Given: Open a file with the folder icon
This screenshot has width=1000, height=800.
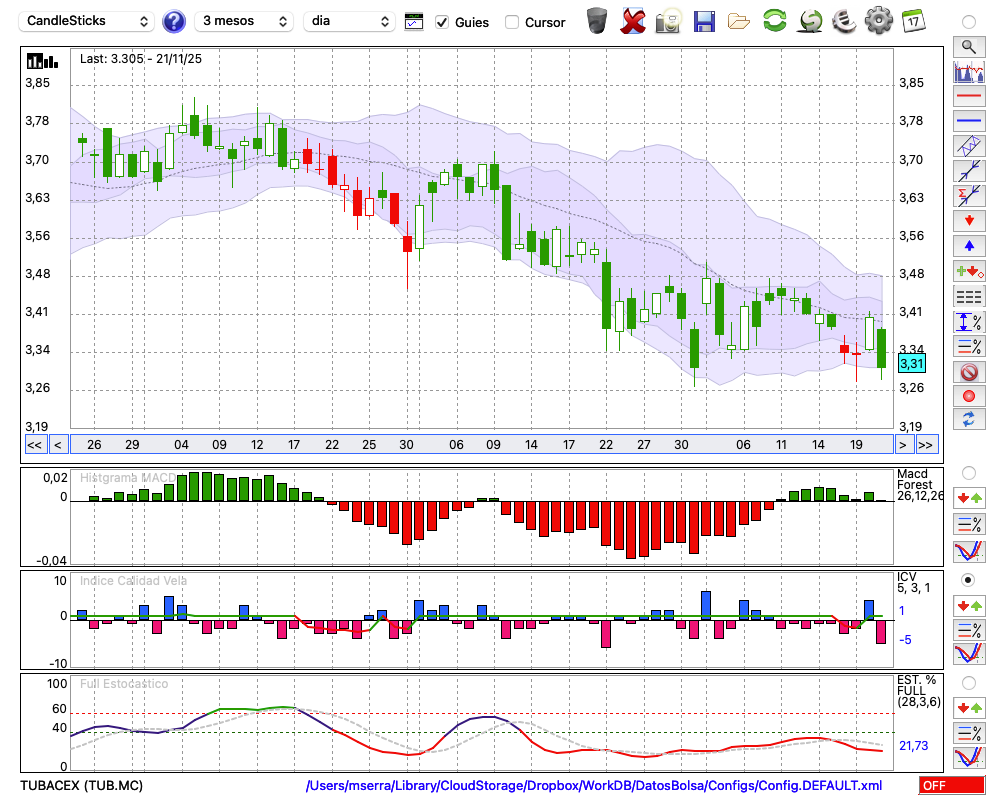Looking at the screenshot, I should click(739, 22).
